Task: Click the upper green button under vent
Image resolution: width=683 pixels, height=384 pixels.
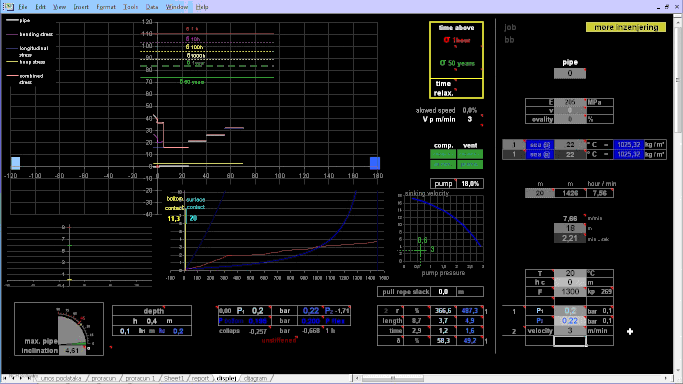Action: (x=470, y=154)
